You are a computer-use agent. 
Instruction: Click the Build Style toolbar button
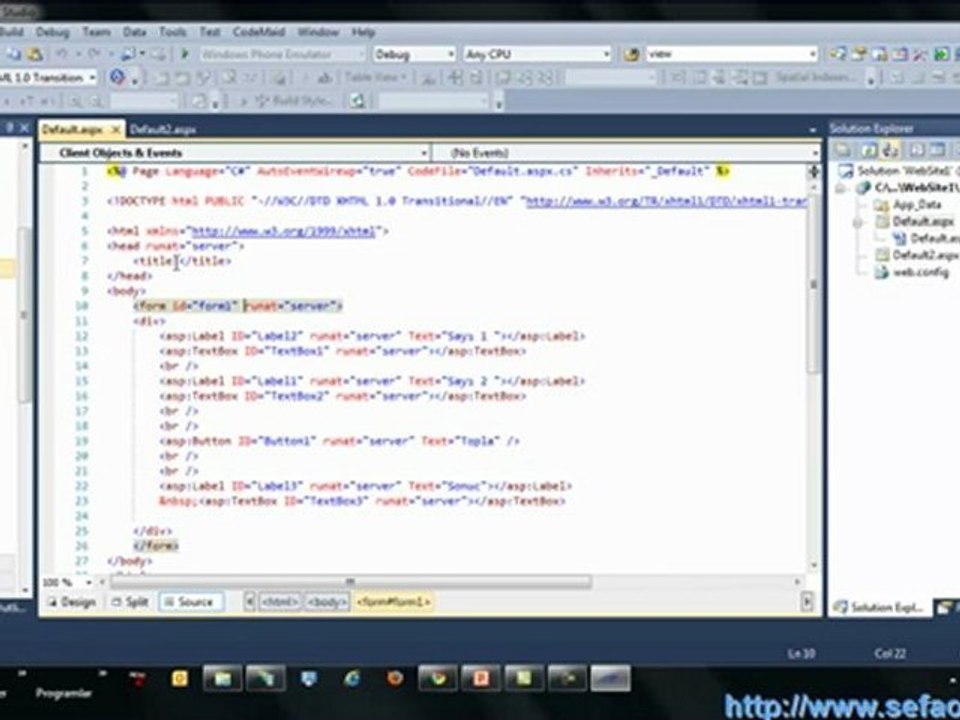293,100
